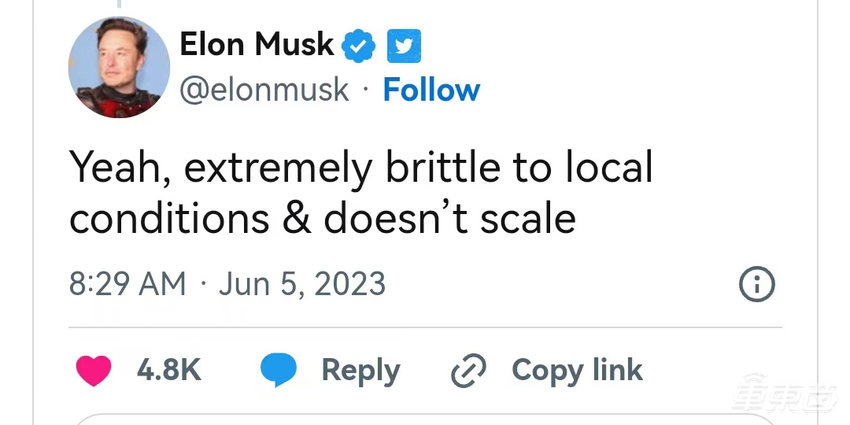Click the Elon Musk display name

point(256,44)
